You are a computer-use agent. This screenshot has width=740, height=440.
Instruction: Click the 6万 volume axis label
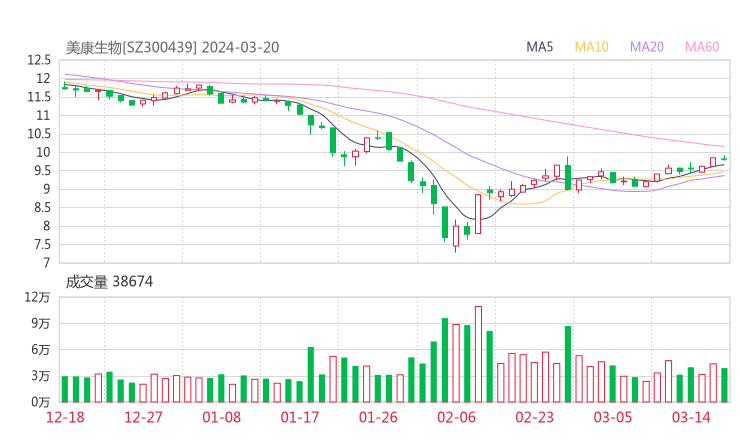pyautogui.click(x=41, y=350)
